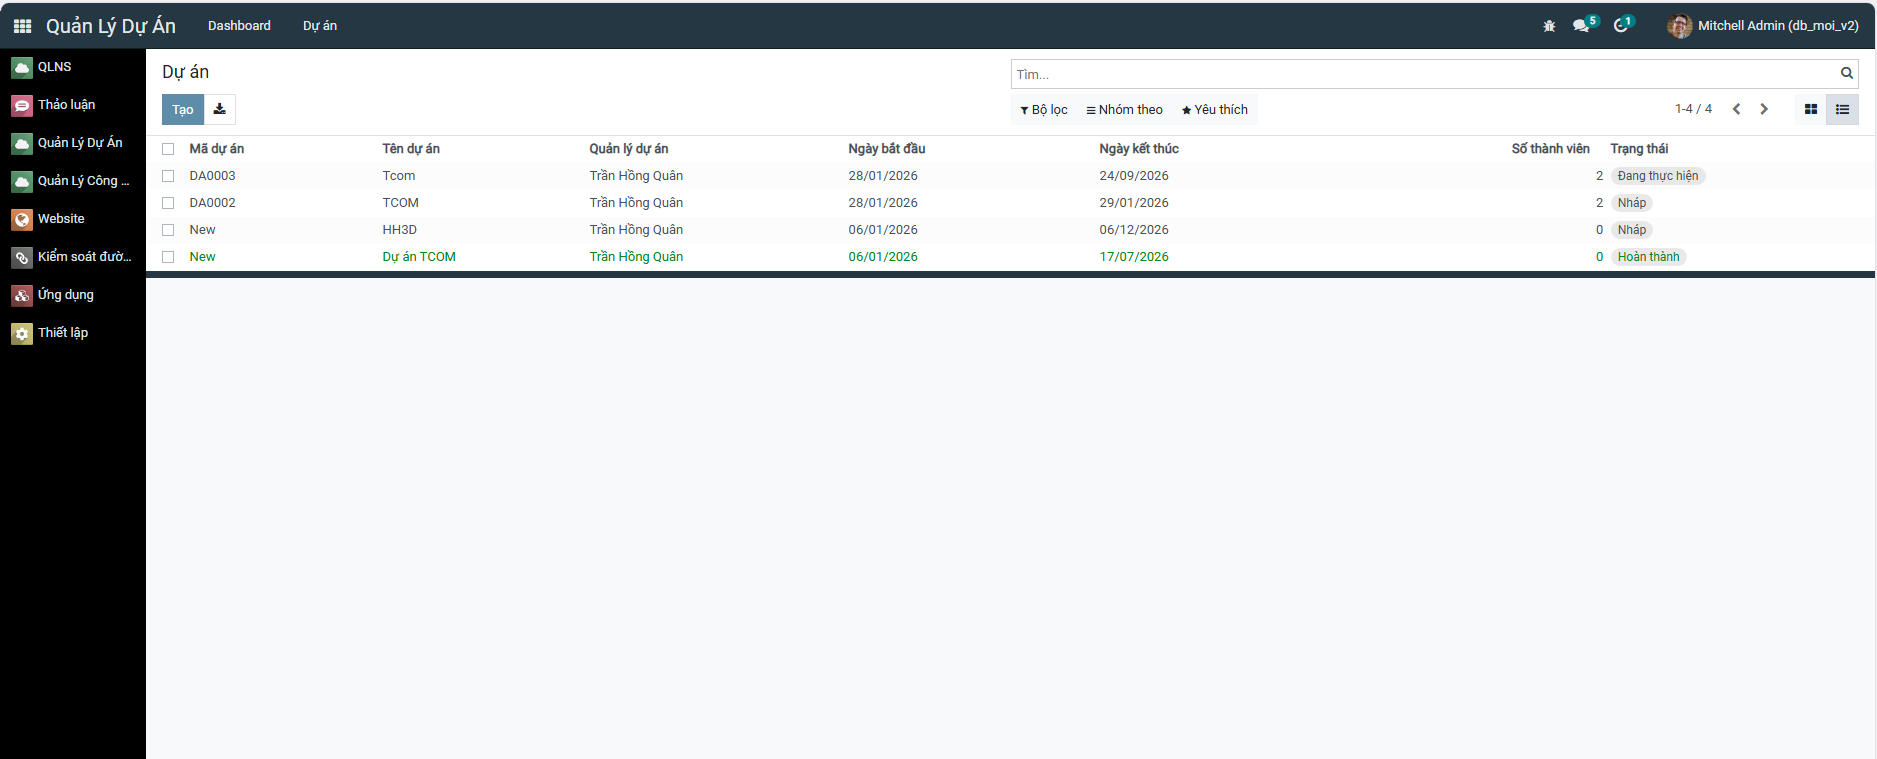
Task: Click the Nháp badge in HH3D row
Action: 1632,230
